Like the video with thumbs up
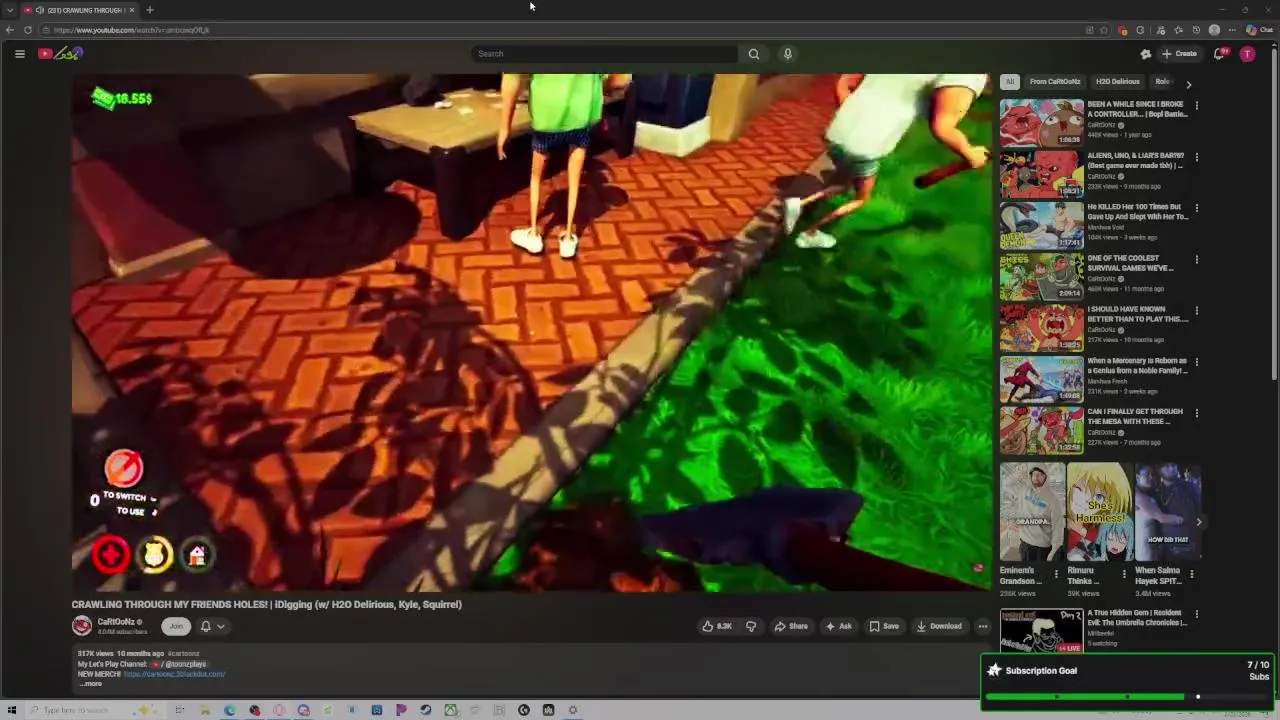 coord(717,626)
